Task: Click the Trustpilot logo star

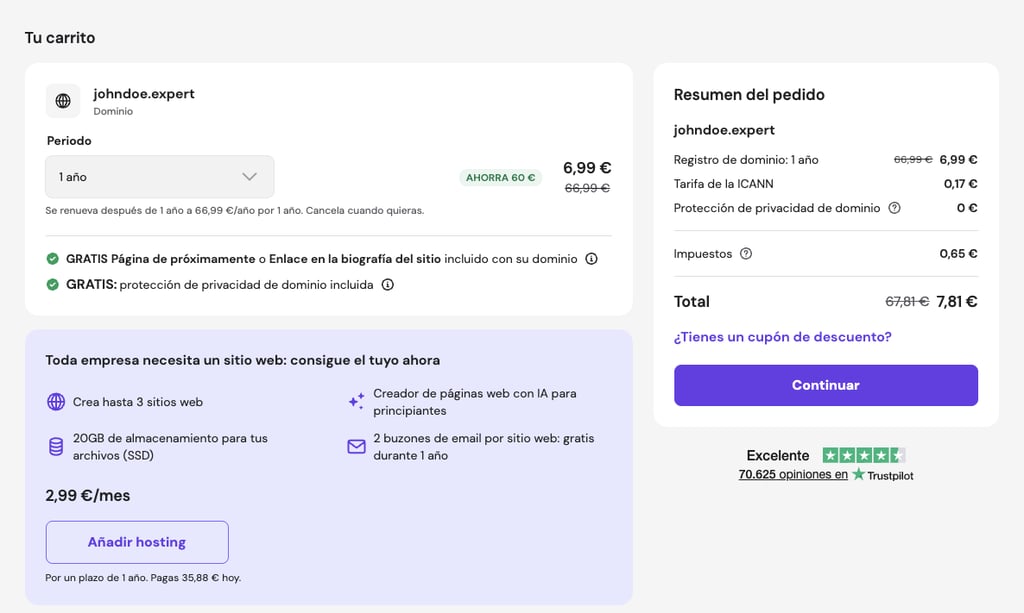Action: pyautogui.click(x=858, y=475)
